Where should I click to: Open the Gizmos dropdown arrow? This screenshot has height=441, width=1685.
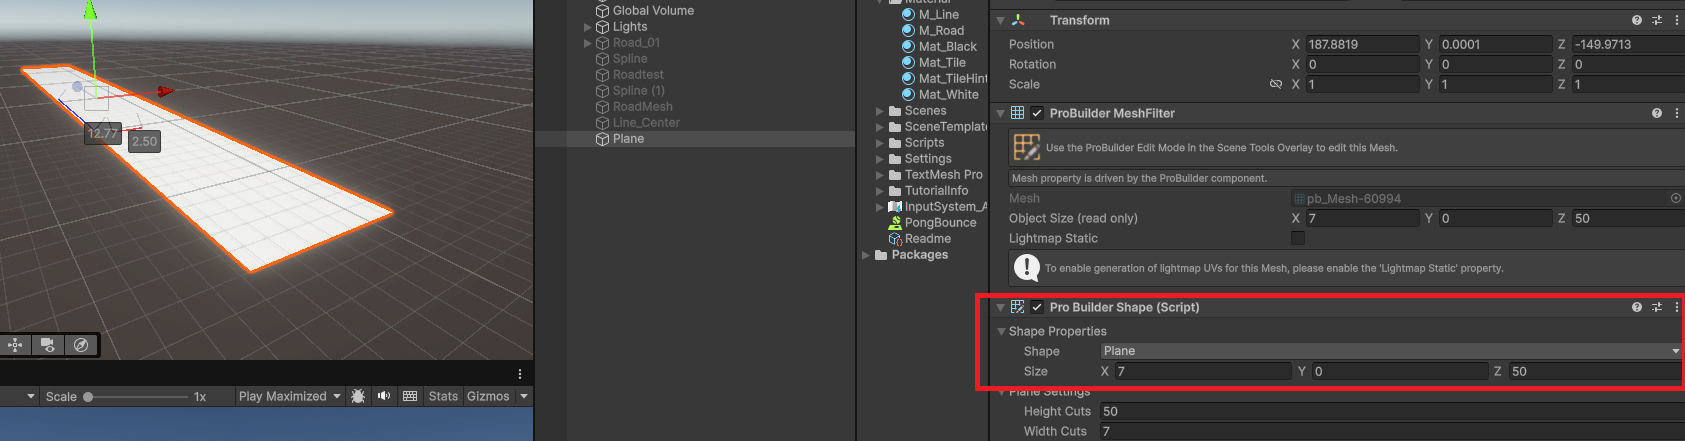[524, 396]
